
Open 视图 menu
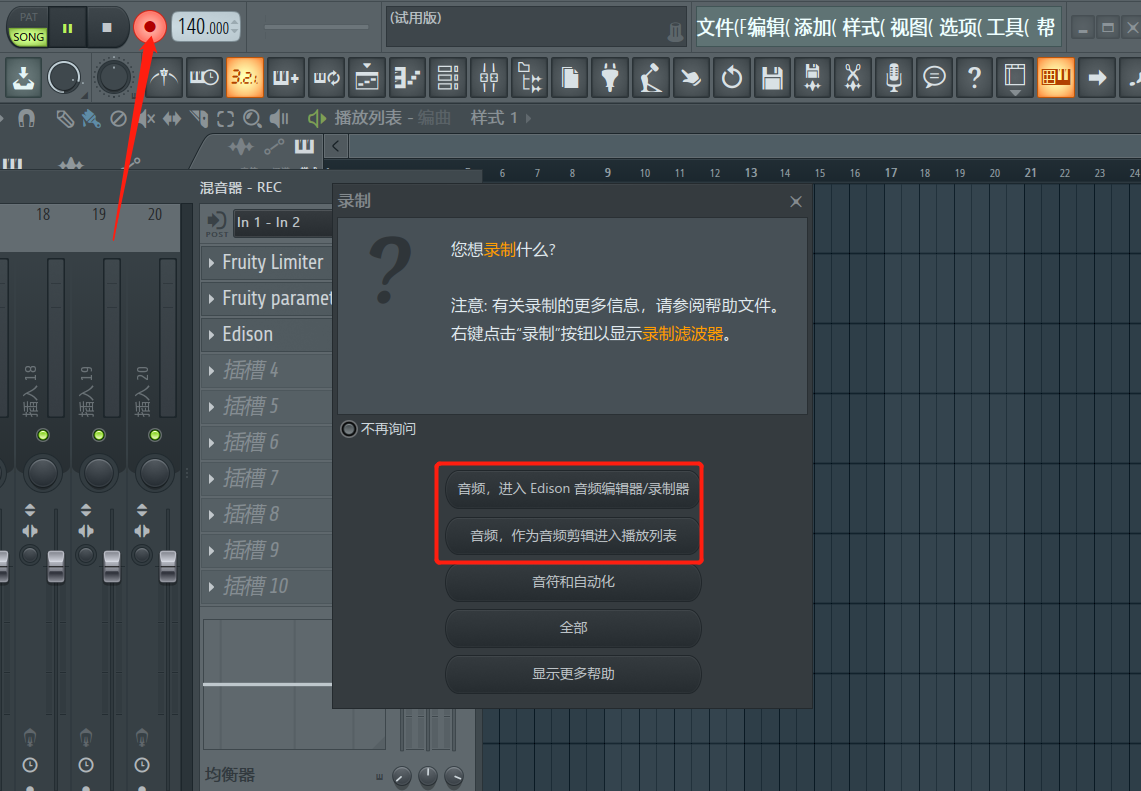pyautogui.click(x=913, y=28)
